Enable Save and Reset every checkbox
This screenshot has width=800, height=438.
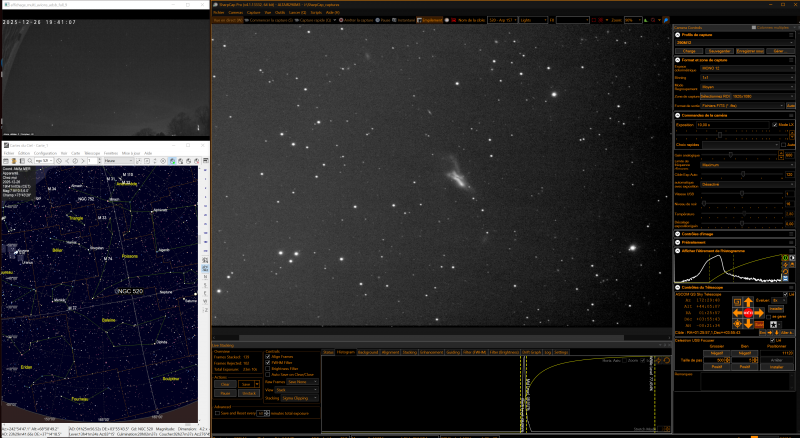[x=217, y=413]
